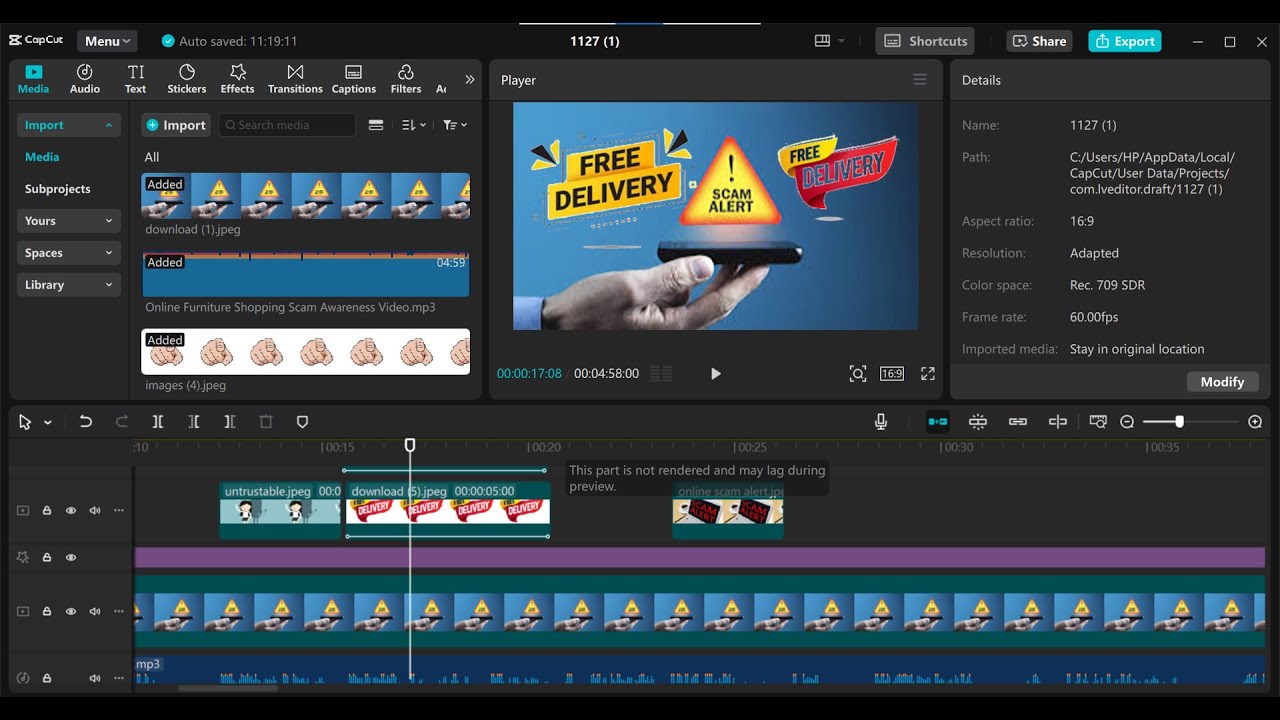Lock the overlay image track
The image size is (1280, 720).
tap(47, 511)
